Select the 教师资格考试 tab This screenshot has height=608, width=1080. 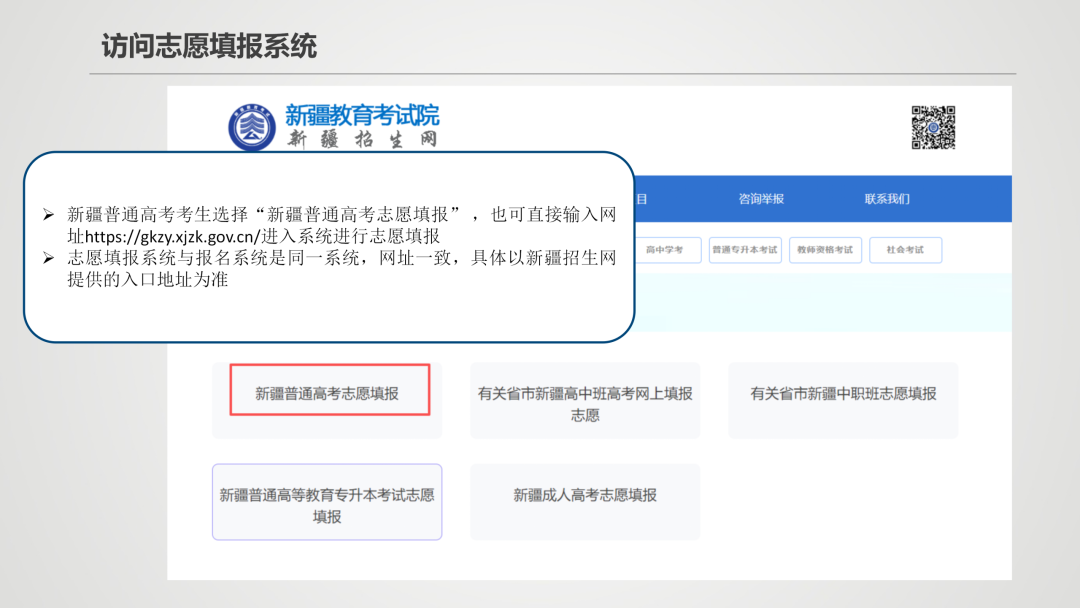[825, 250]
